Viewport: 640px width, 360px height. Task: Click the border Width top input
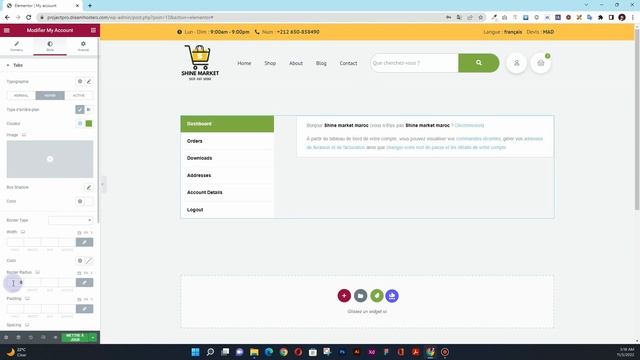15,242
